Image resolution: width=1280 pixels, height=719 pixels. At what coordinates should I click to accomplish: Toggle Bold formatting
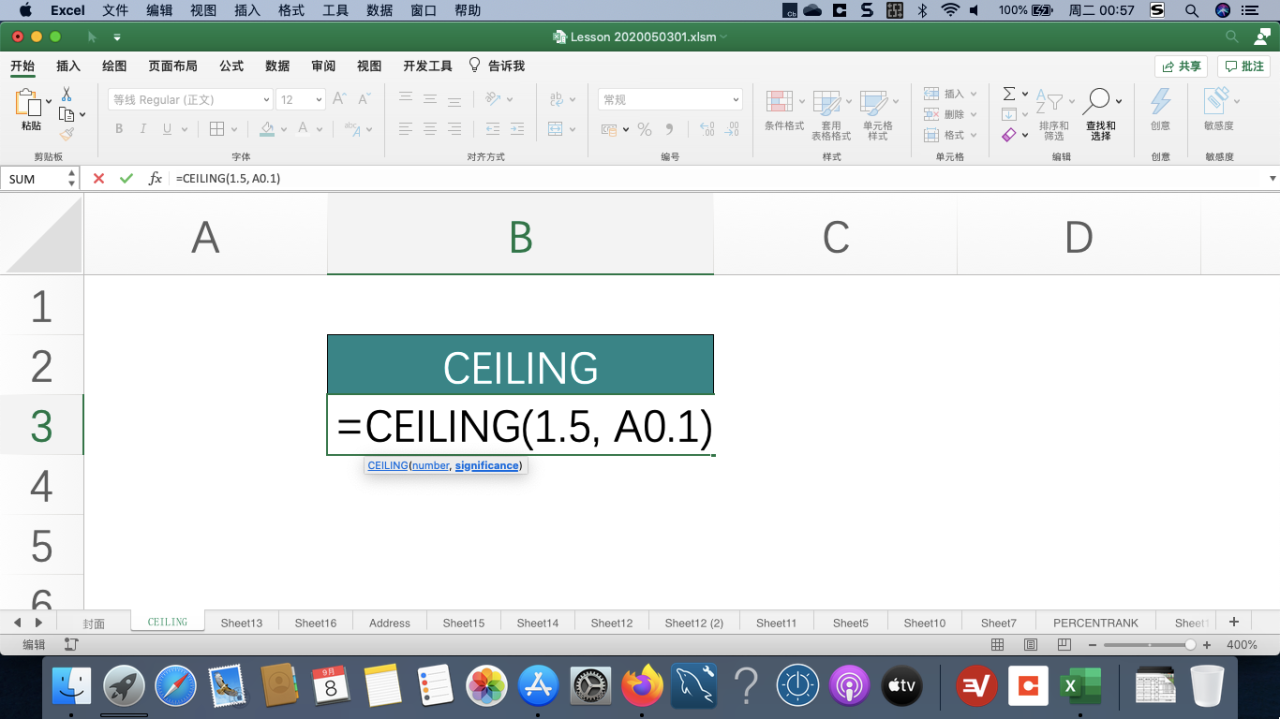[119, 129]
